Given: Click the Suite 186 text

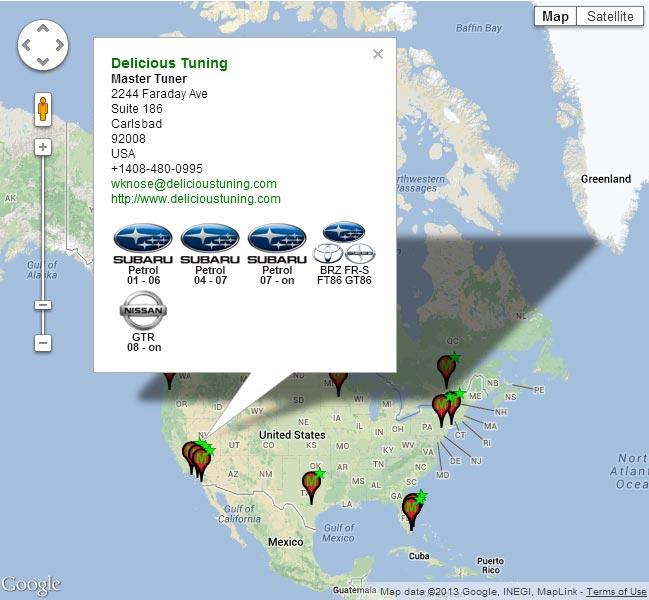Looking at the screenshot, I should coord(137,109).
